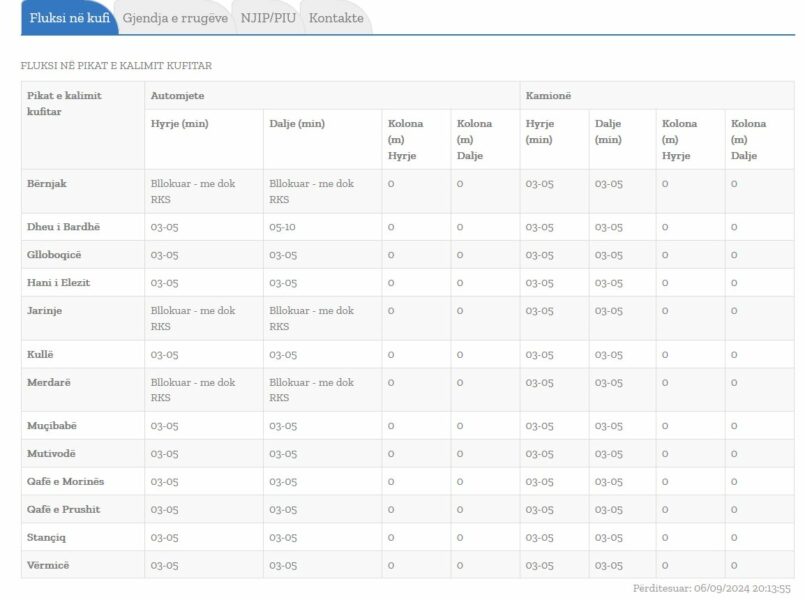Click Vërmicë Automjete Dalje value 03-05
The image size is (805, 600).
[x=283, y=566]
